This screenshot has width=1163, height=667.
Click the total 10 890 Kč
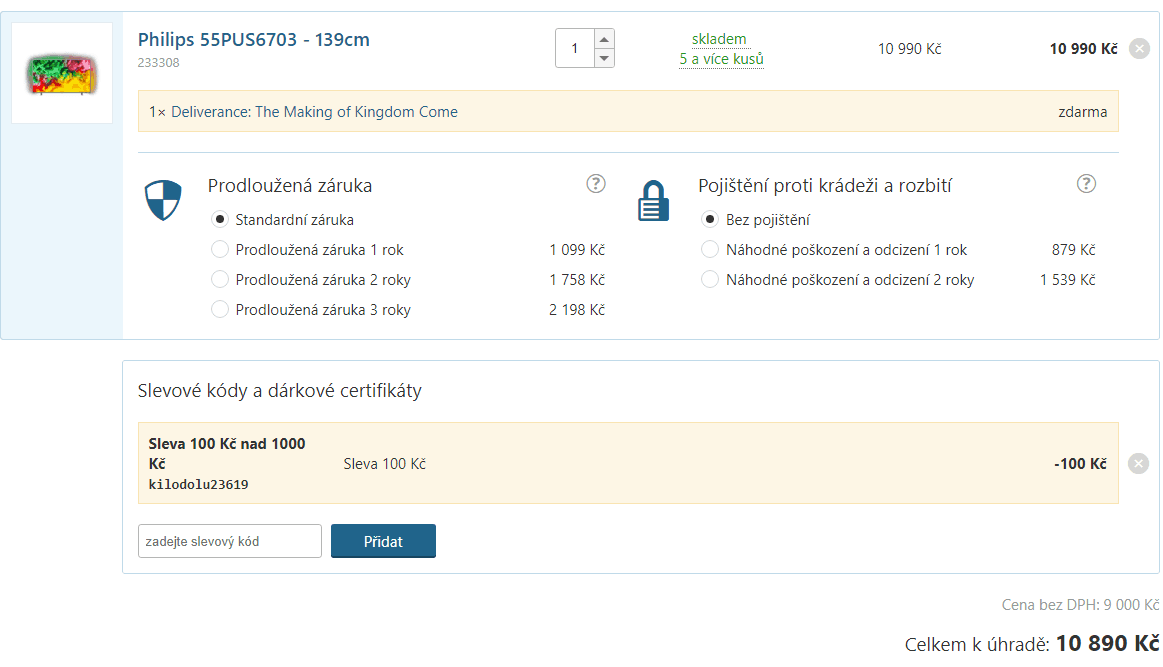tap(1107, 643)
